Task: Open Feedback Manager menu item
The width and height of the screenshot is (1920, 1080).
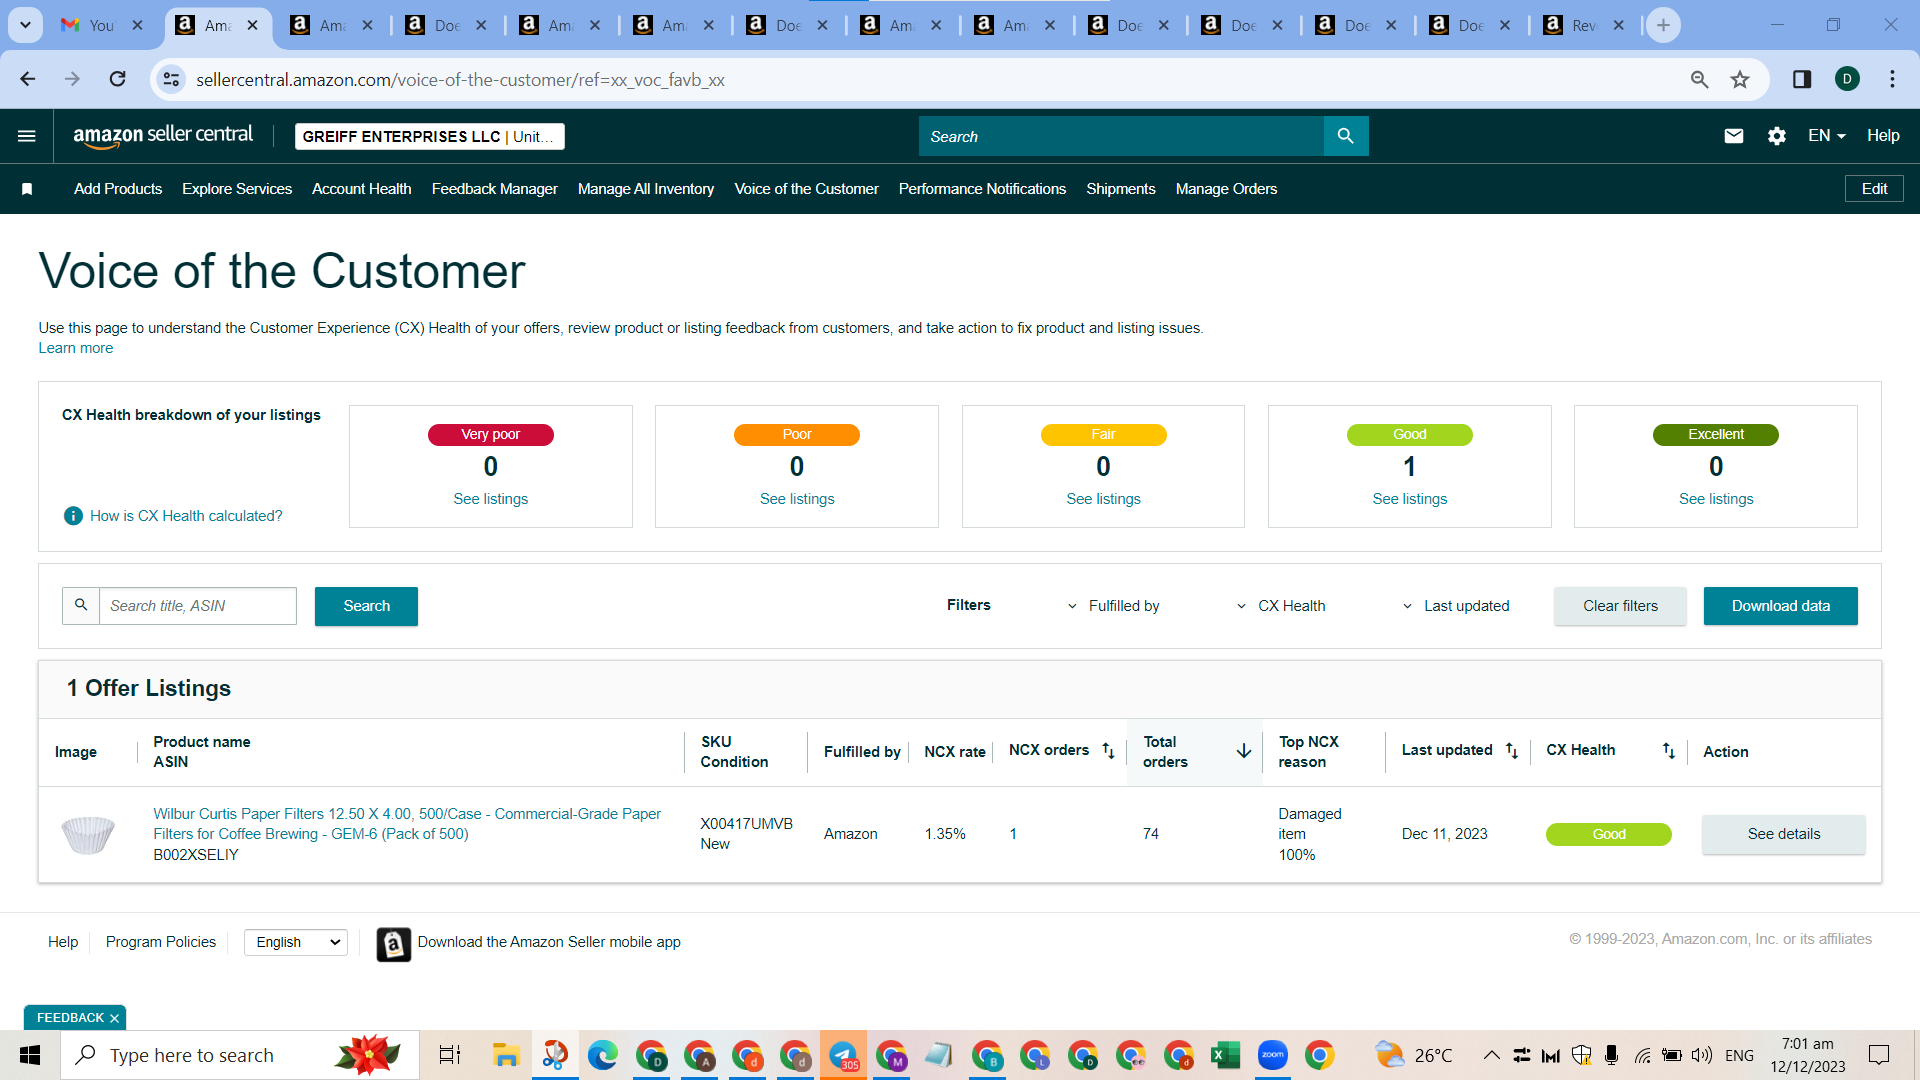Action: (x=495, y=189)
